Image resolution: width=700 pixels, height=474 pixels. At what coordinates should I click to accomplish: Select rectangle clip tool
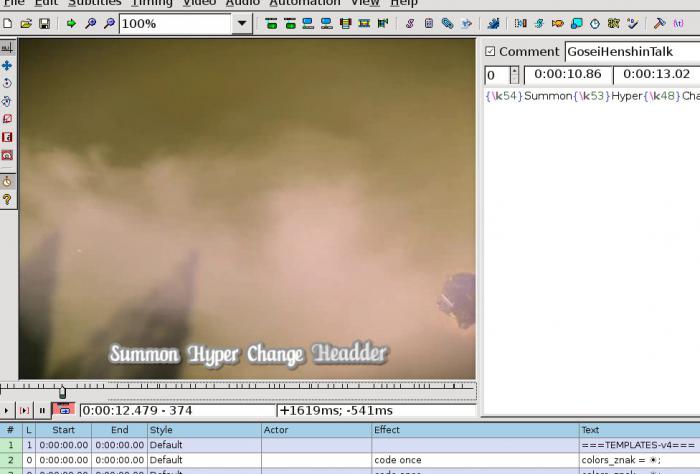[7, 137]
